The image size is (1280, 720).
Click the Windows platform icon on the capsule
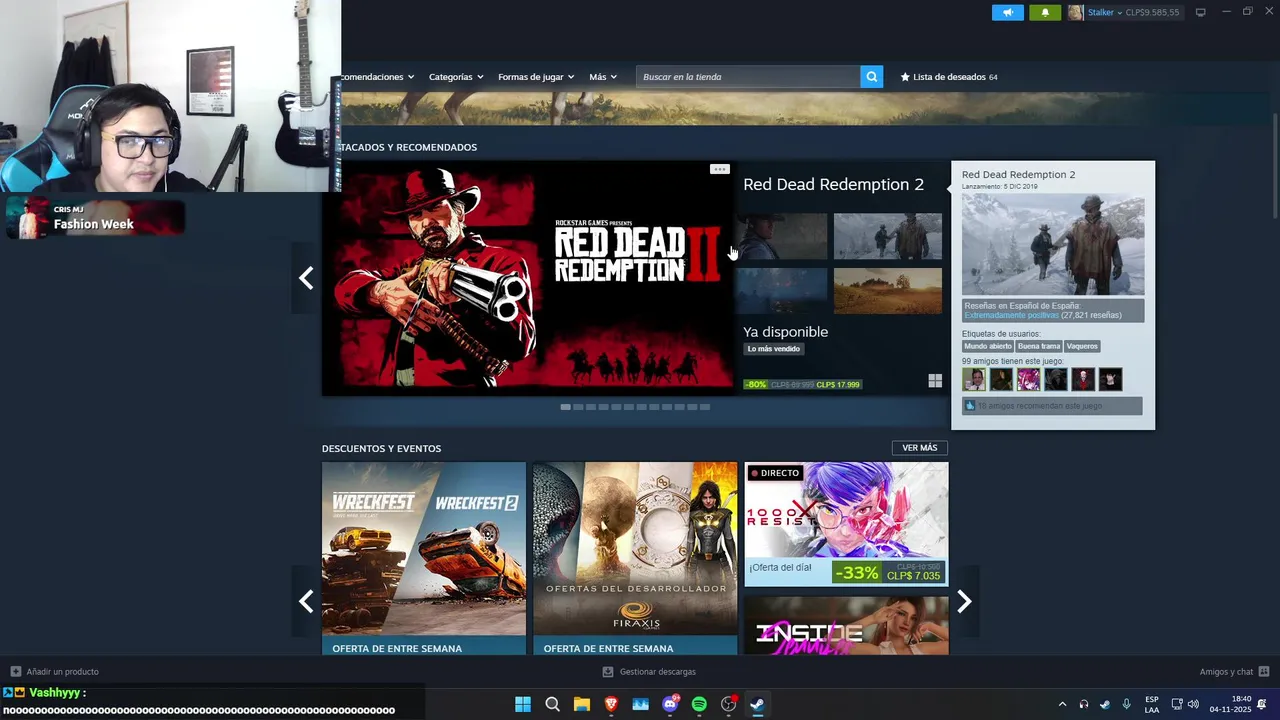[935, 381]
